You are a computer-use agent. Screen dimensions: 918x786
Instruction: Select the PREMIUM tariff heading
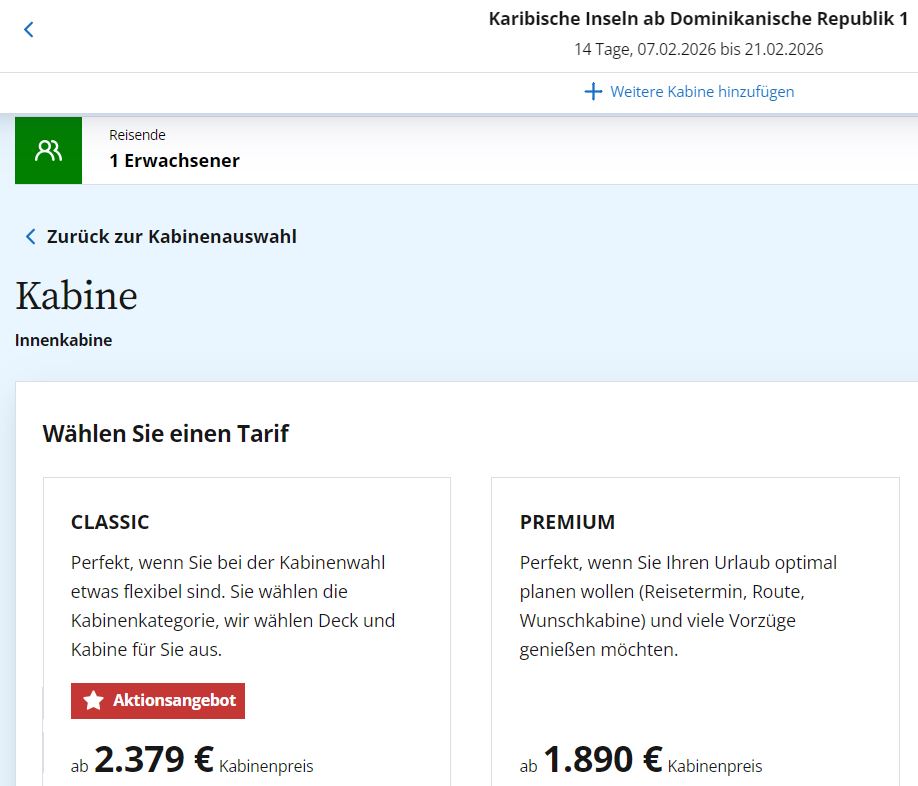[567, 522]
